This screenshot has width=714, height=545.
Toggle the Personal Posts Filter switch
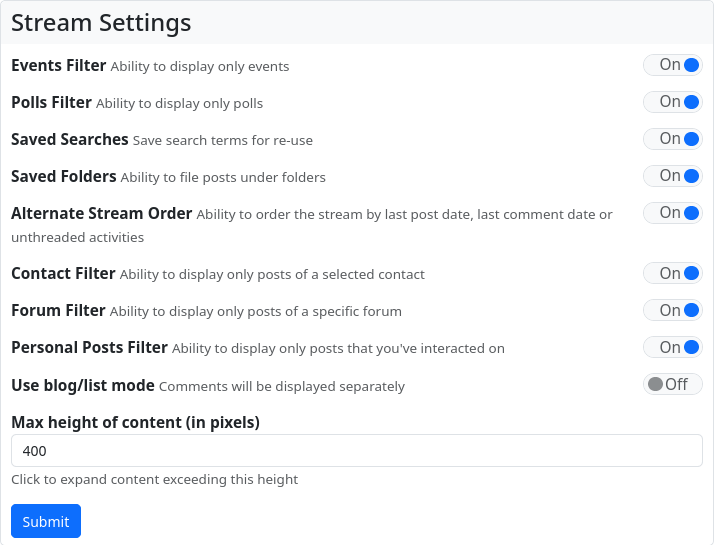(x=672, y=348)
